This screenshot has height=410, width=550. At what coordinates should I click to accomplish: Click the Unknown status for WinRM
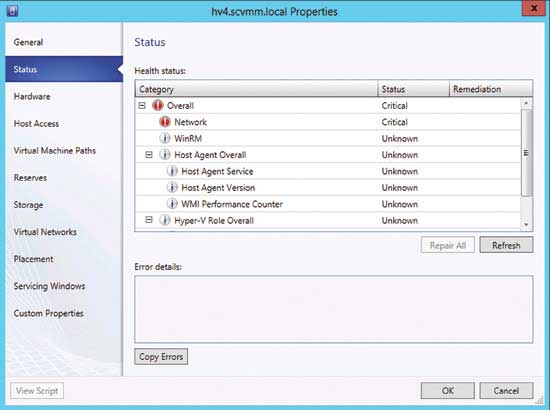point(400,139)
